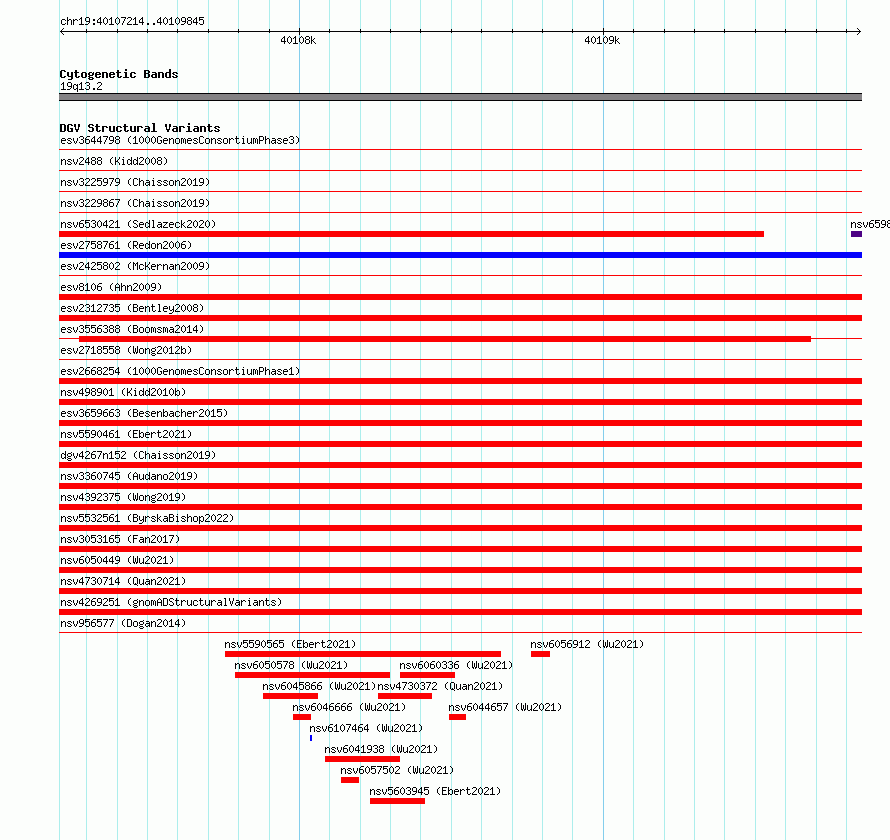Open variant nsv956577 (Dogan2014)
Screen dimensions: 890x840
click(123, 623)
